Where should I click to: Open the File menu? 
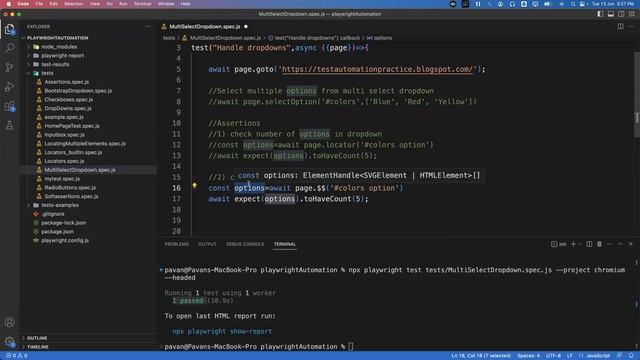click(x=39, y=4)
